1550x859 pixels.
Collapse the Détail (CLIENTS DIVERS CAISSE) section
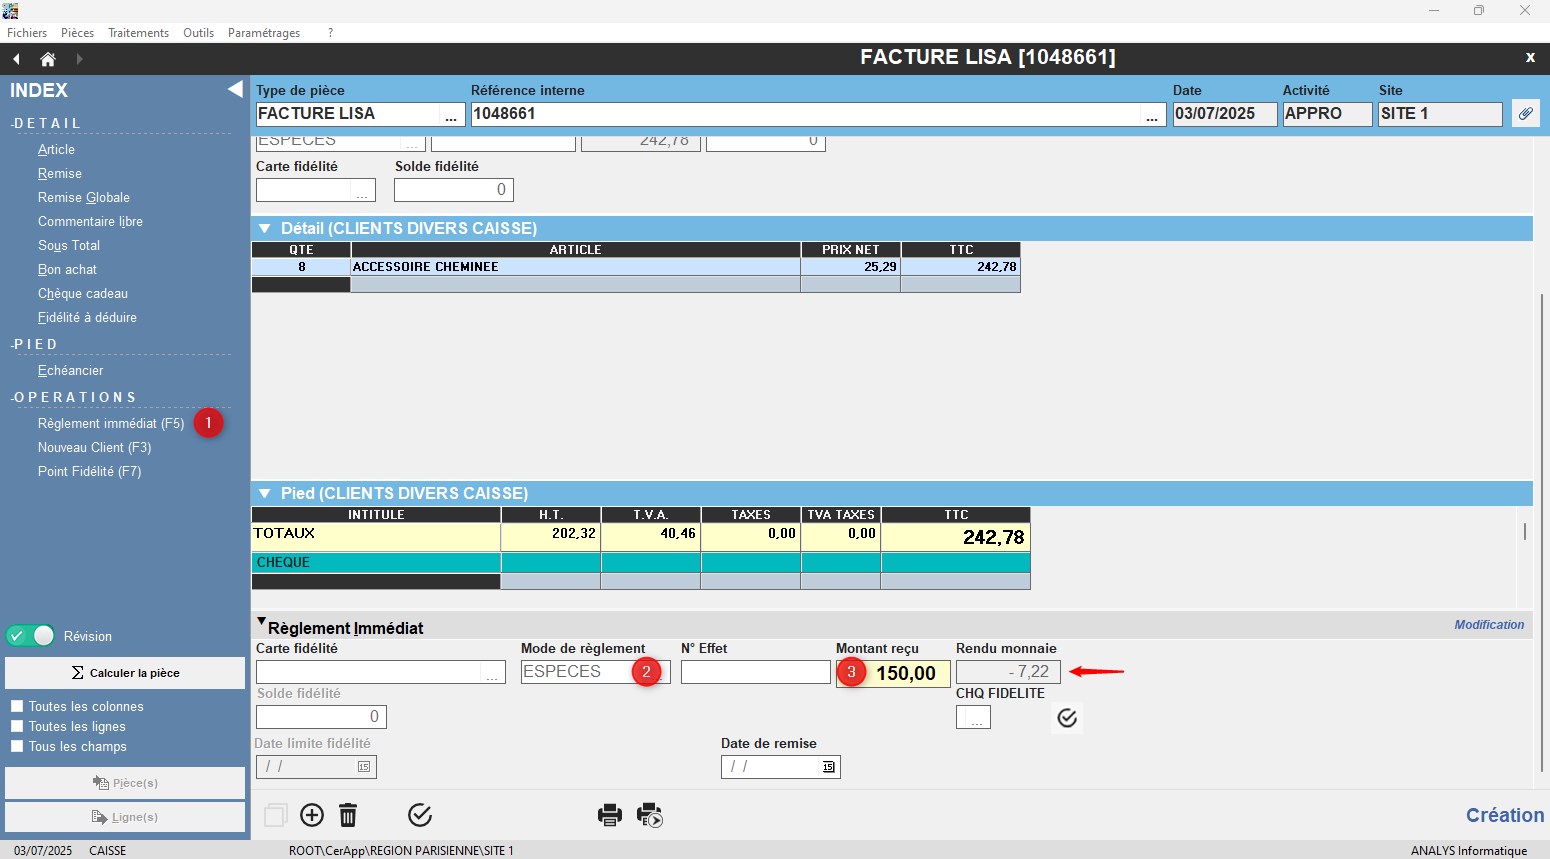[x=265, y=229]
